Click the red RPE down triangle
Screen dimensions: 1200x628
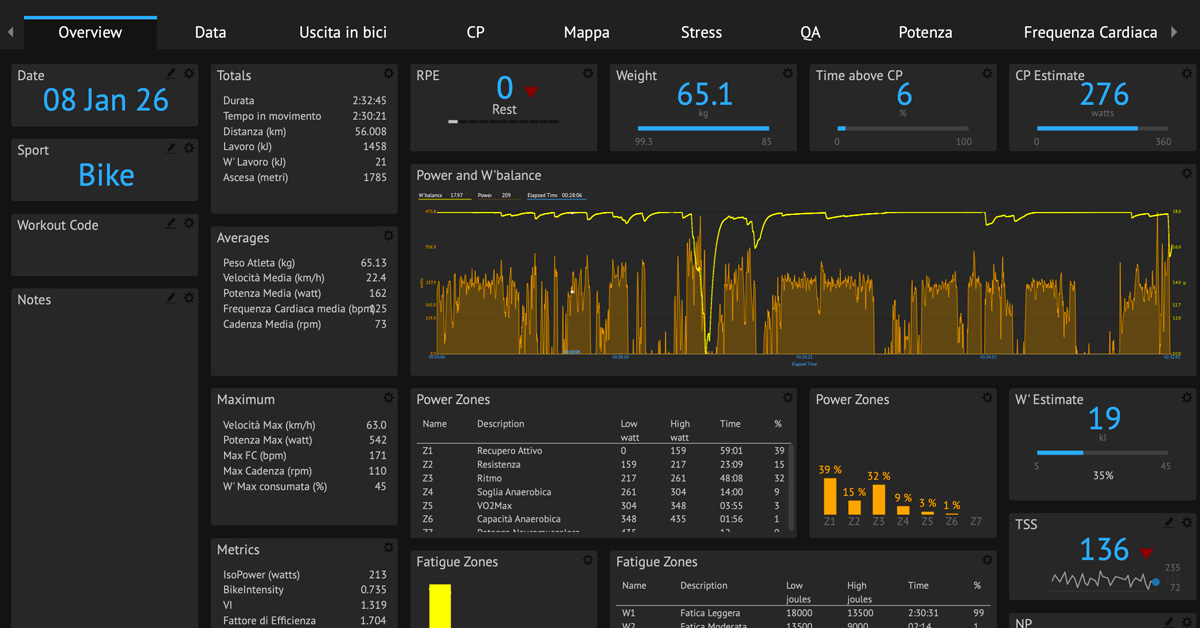pos(531,91)
